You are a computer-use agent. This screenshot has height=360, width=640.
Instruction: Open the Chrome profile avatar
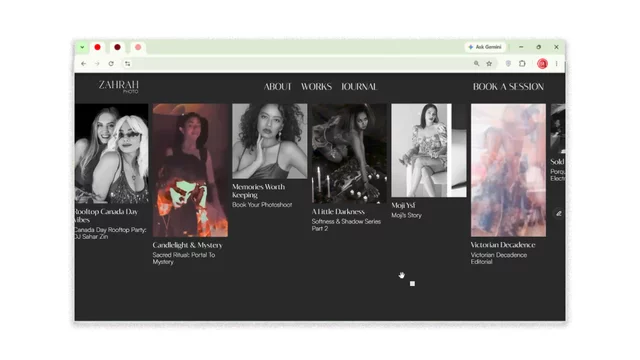[x=542, y=63]
